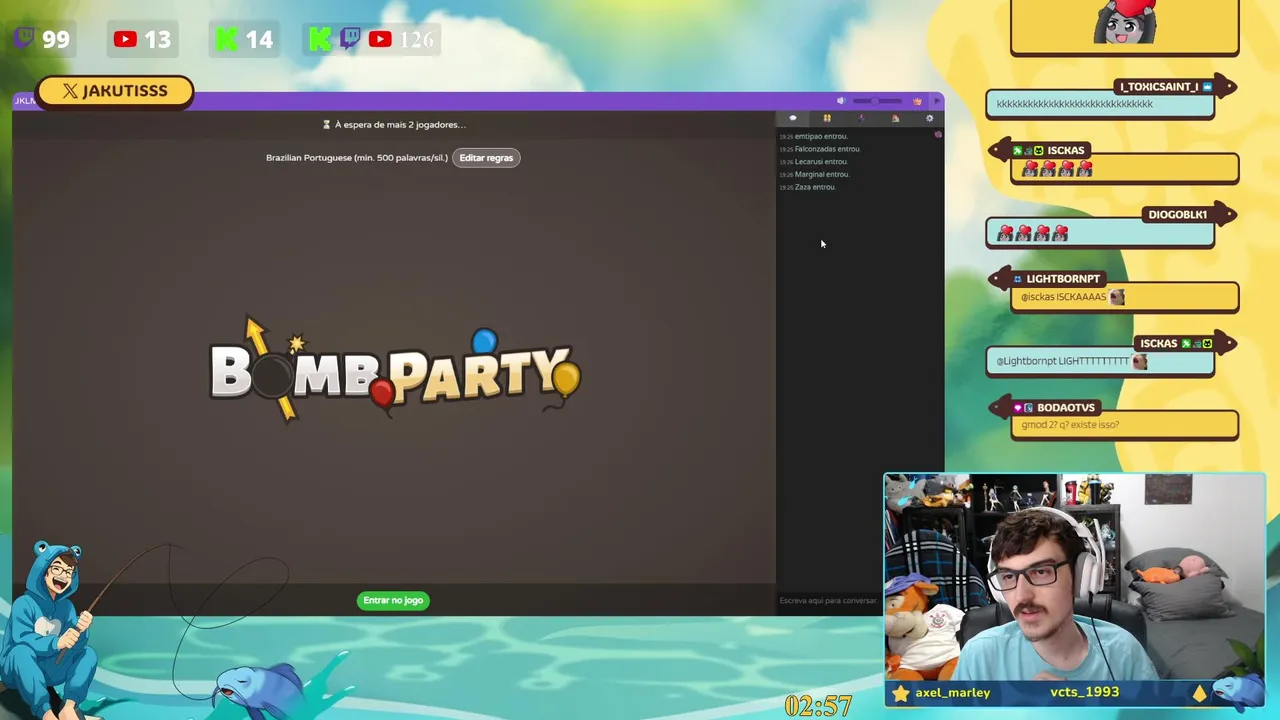Open the room house tab

click(x=895, y=118)
